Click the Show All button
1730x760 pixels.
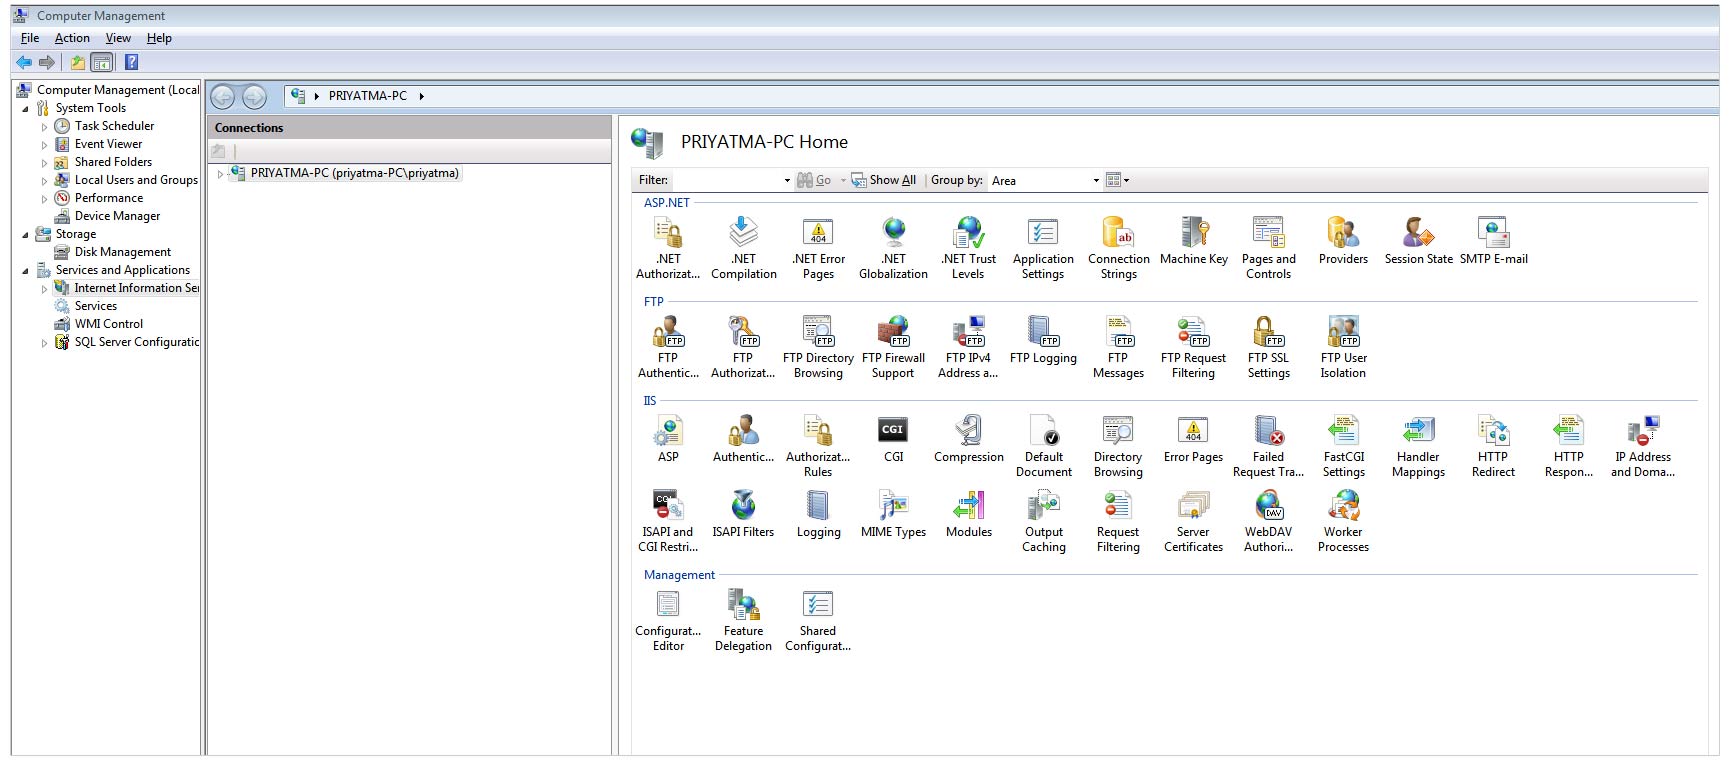tap(883, 180)
